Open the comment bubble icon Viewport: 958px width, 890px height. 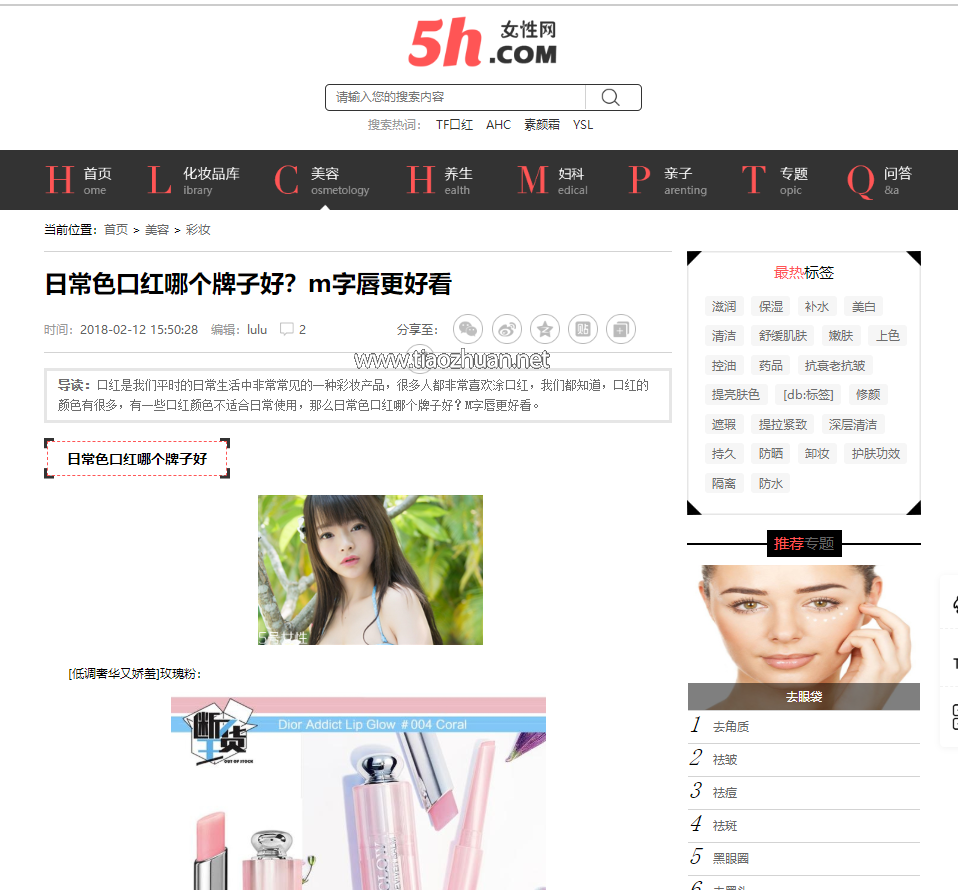tap(287, 329)
